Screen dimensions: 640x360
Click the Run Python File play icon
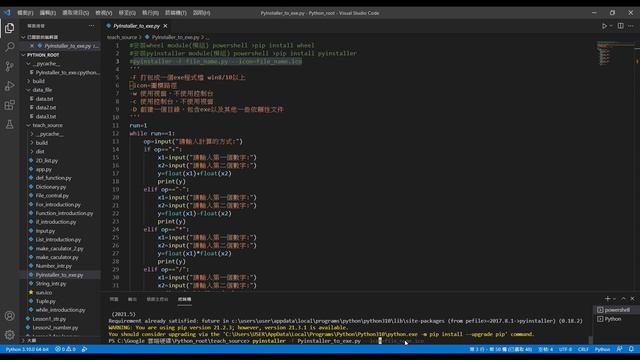[x=604, y=26]
